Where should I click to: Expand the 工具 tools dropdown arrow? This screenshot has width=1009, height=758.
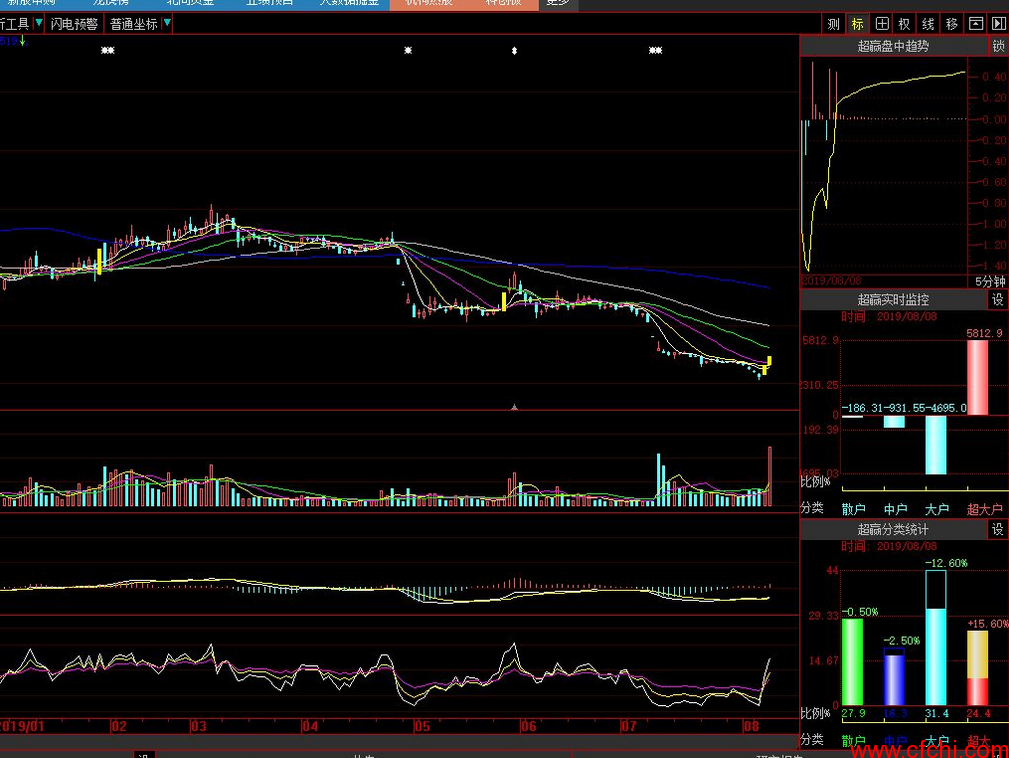tap(38, 24)
